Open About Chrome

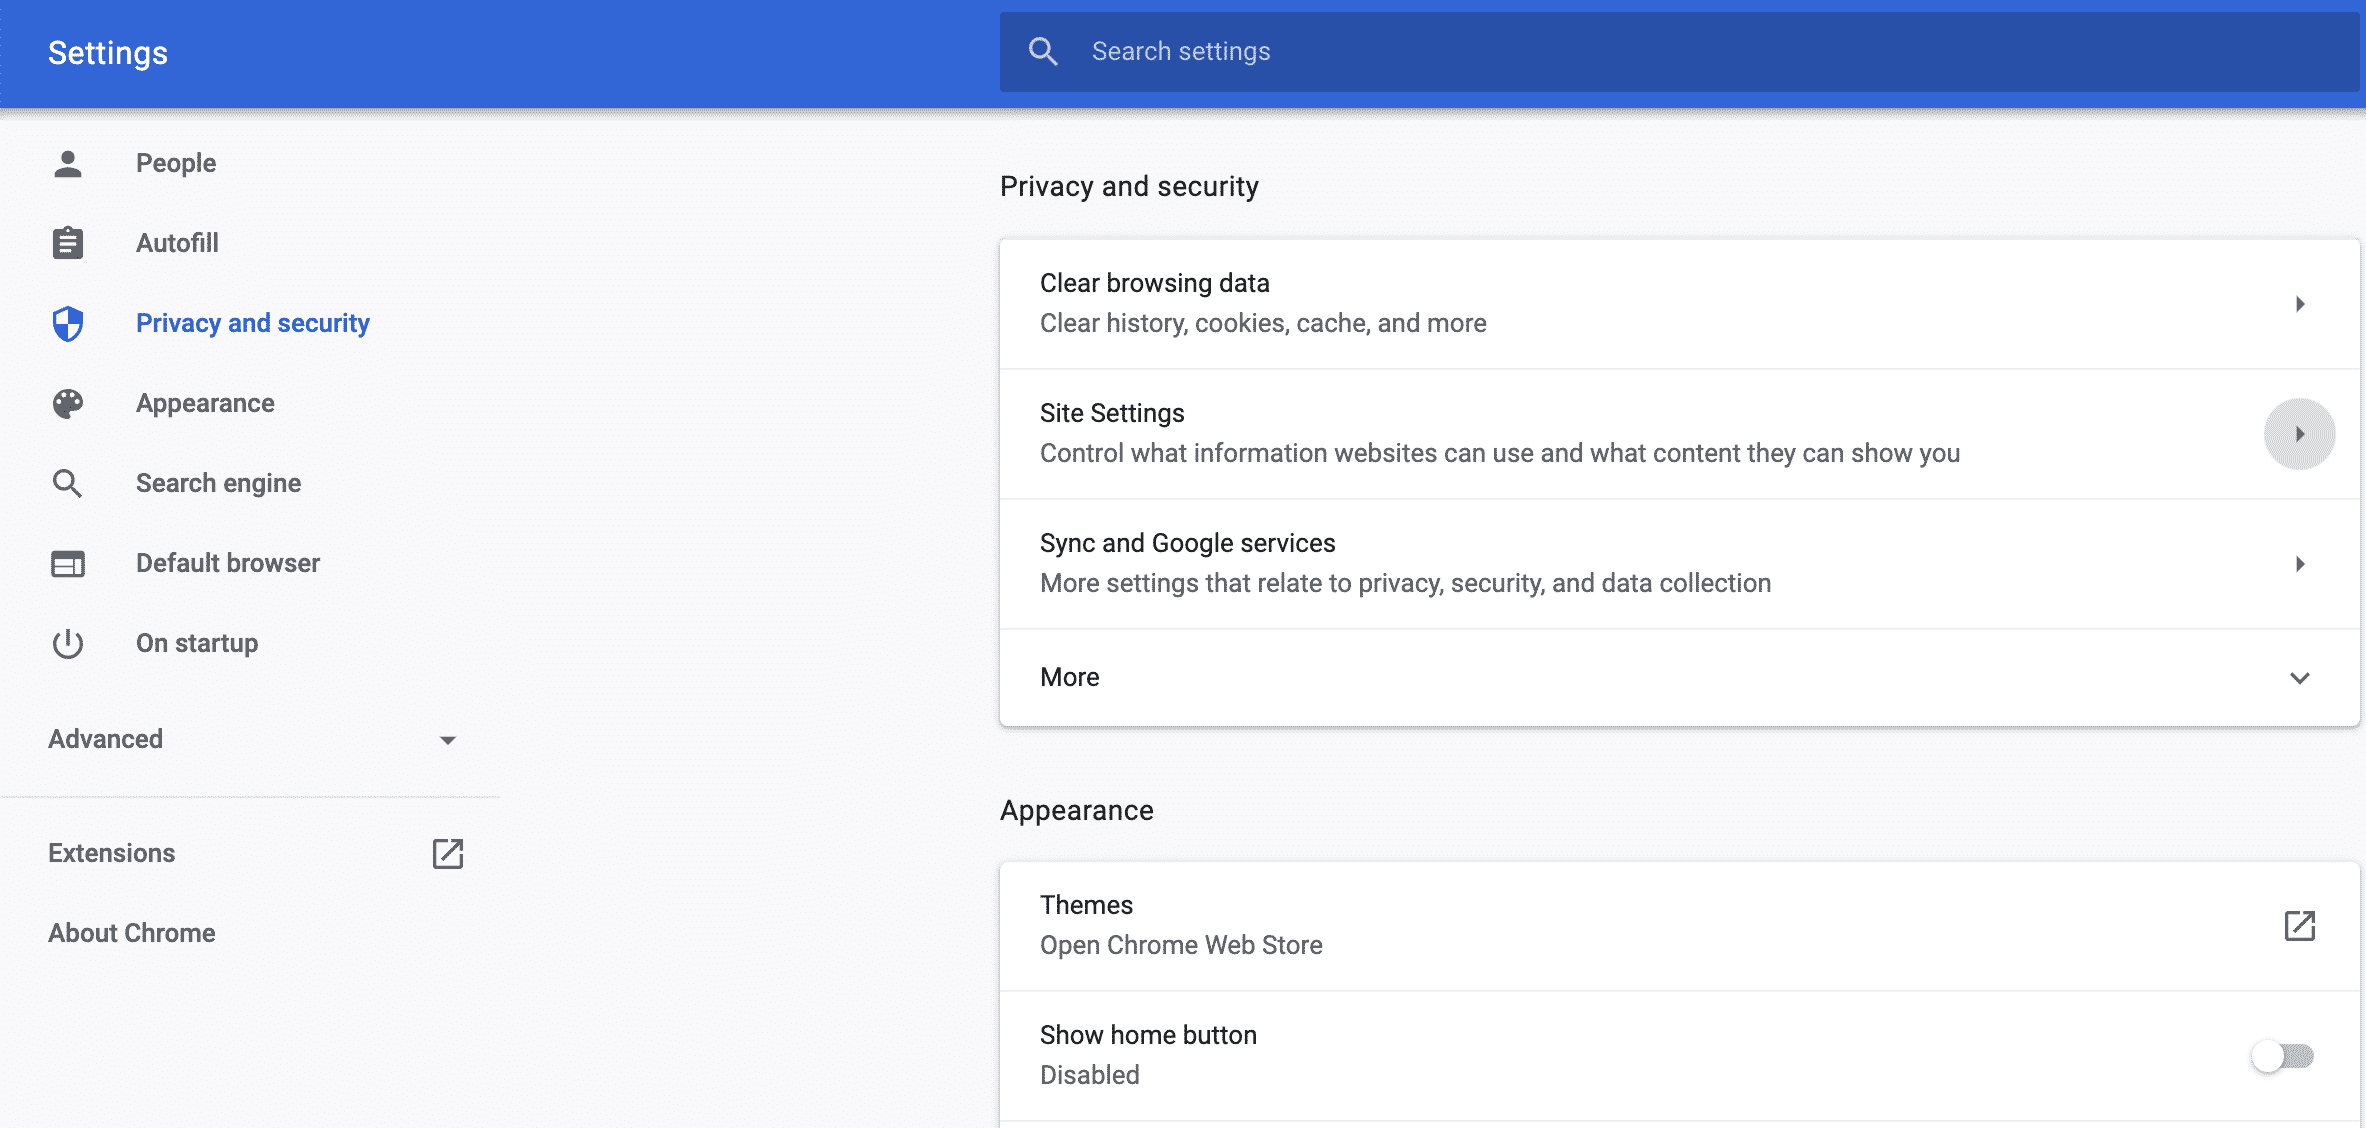click(131, 932)
